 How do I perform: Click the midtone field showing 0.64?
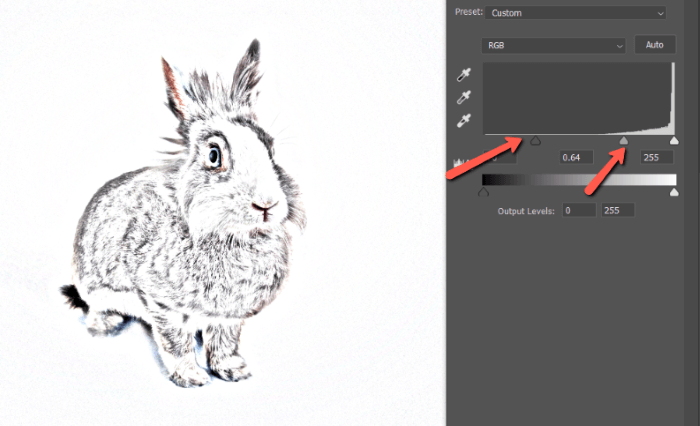(576, 158)
